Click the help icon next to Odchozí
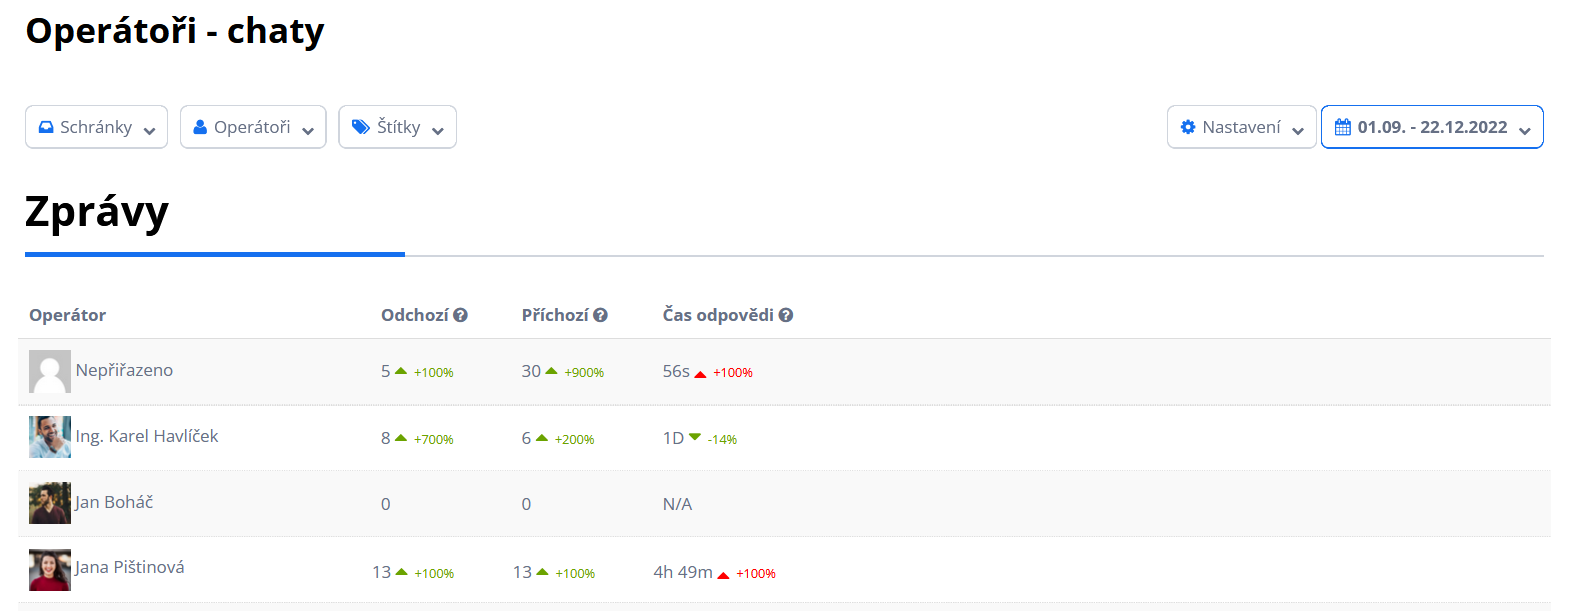Screen dimensions: 1570x611 (460, 315)
